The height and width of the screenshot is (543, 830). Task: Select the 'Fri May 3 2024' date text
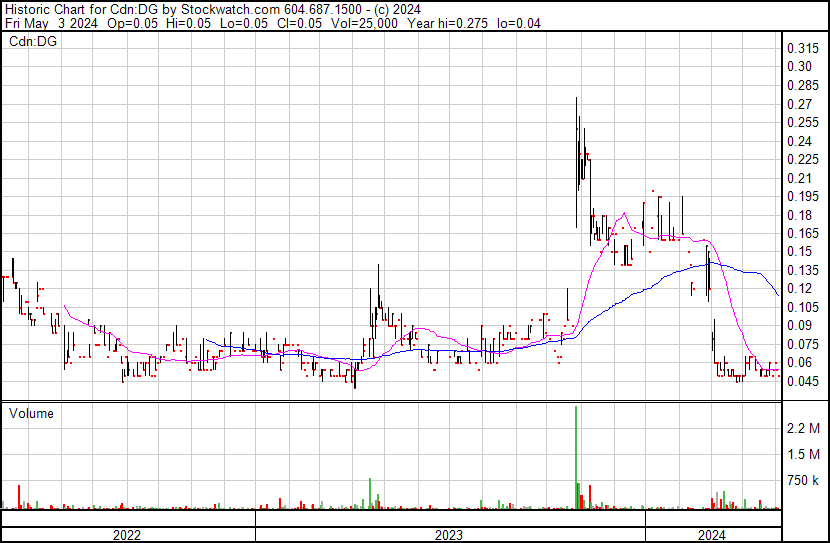tap(51, 23)
